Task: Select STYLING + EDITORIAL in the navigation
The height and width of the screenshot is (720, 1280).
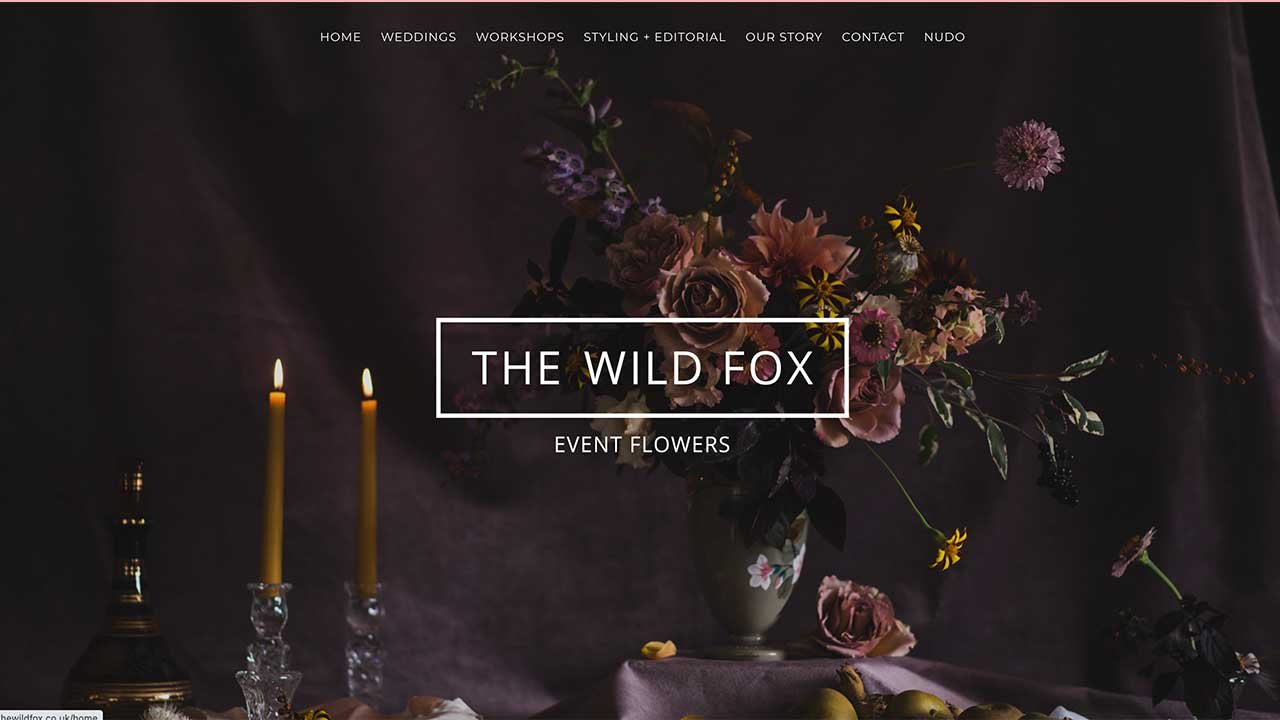Action: tap(654, 37)
